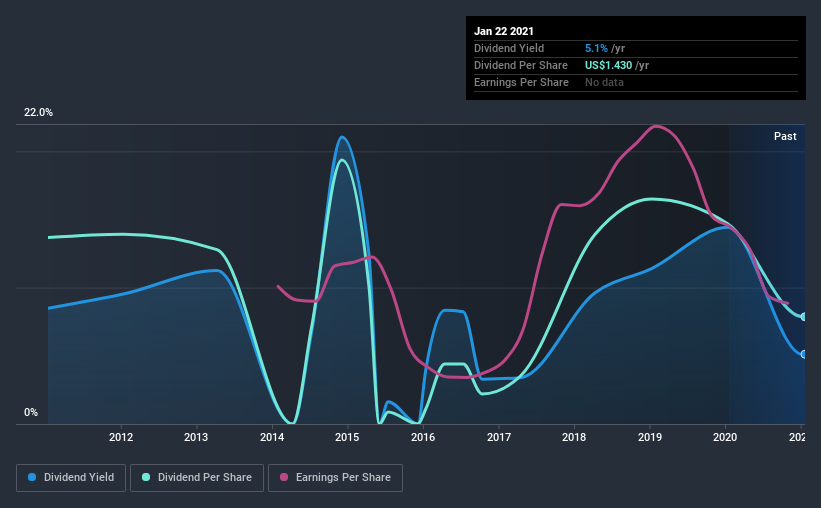
Task: Click the Dividend Per Share endpoint marker
Action: click(x=803, y=317)
